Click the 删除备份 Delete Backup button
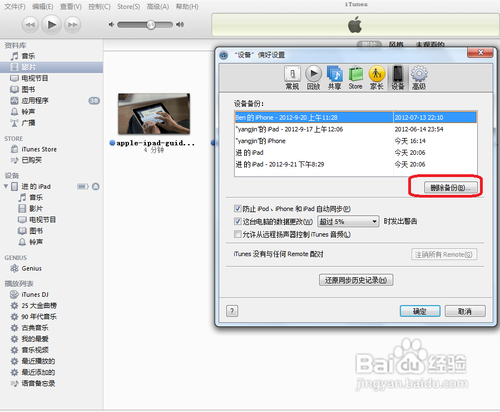 pyautogui.click(x=450, y=188)
